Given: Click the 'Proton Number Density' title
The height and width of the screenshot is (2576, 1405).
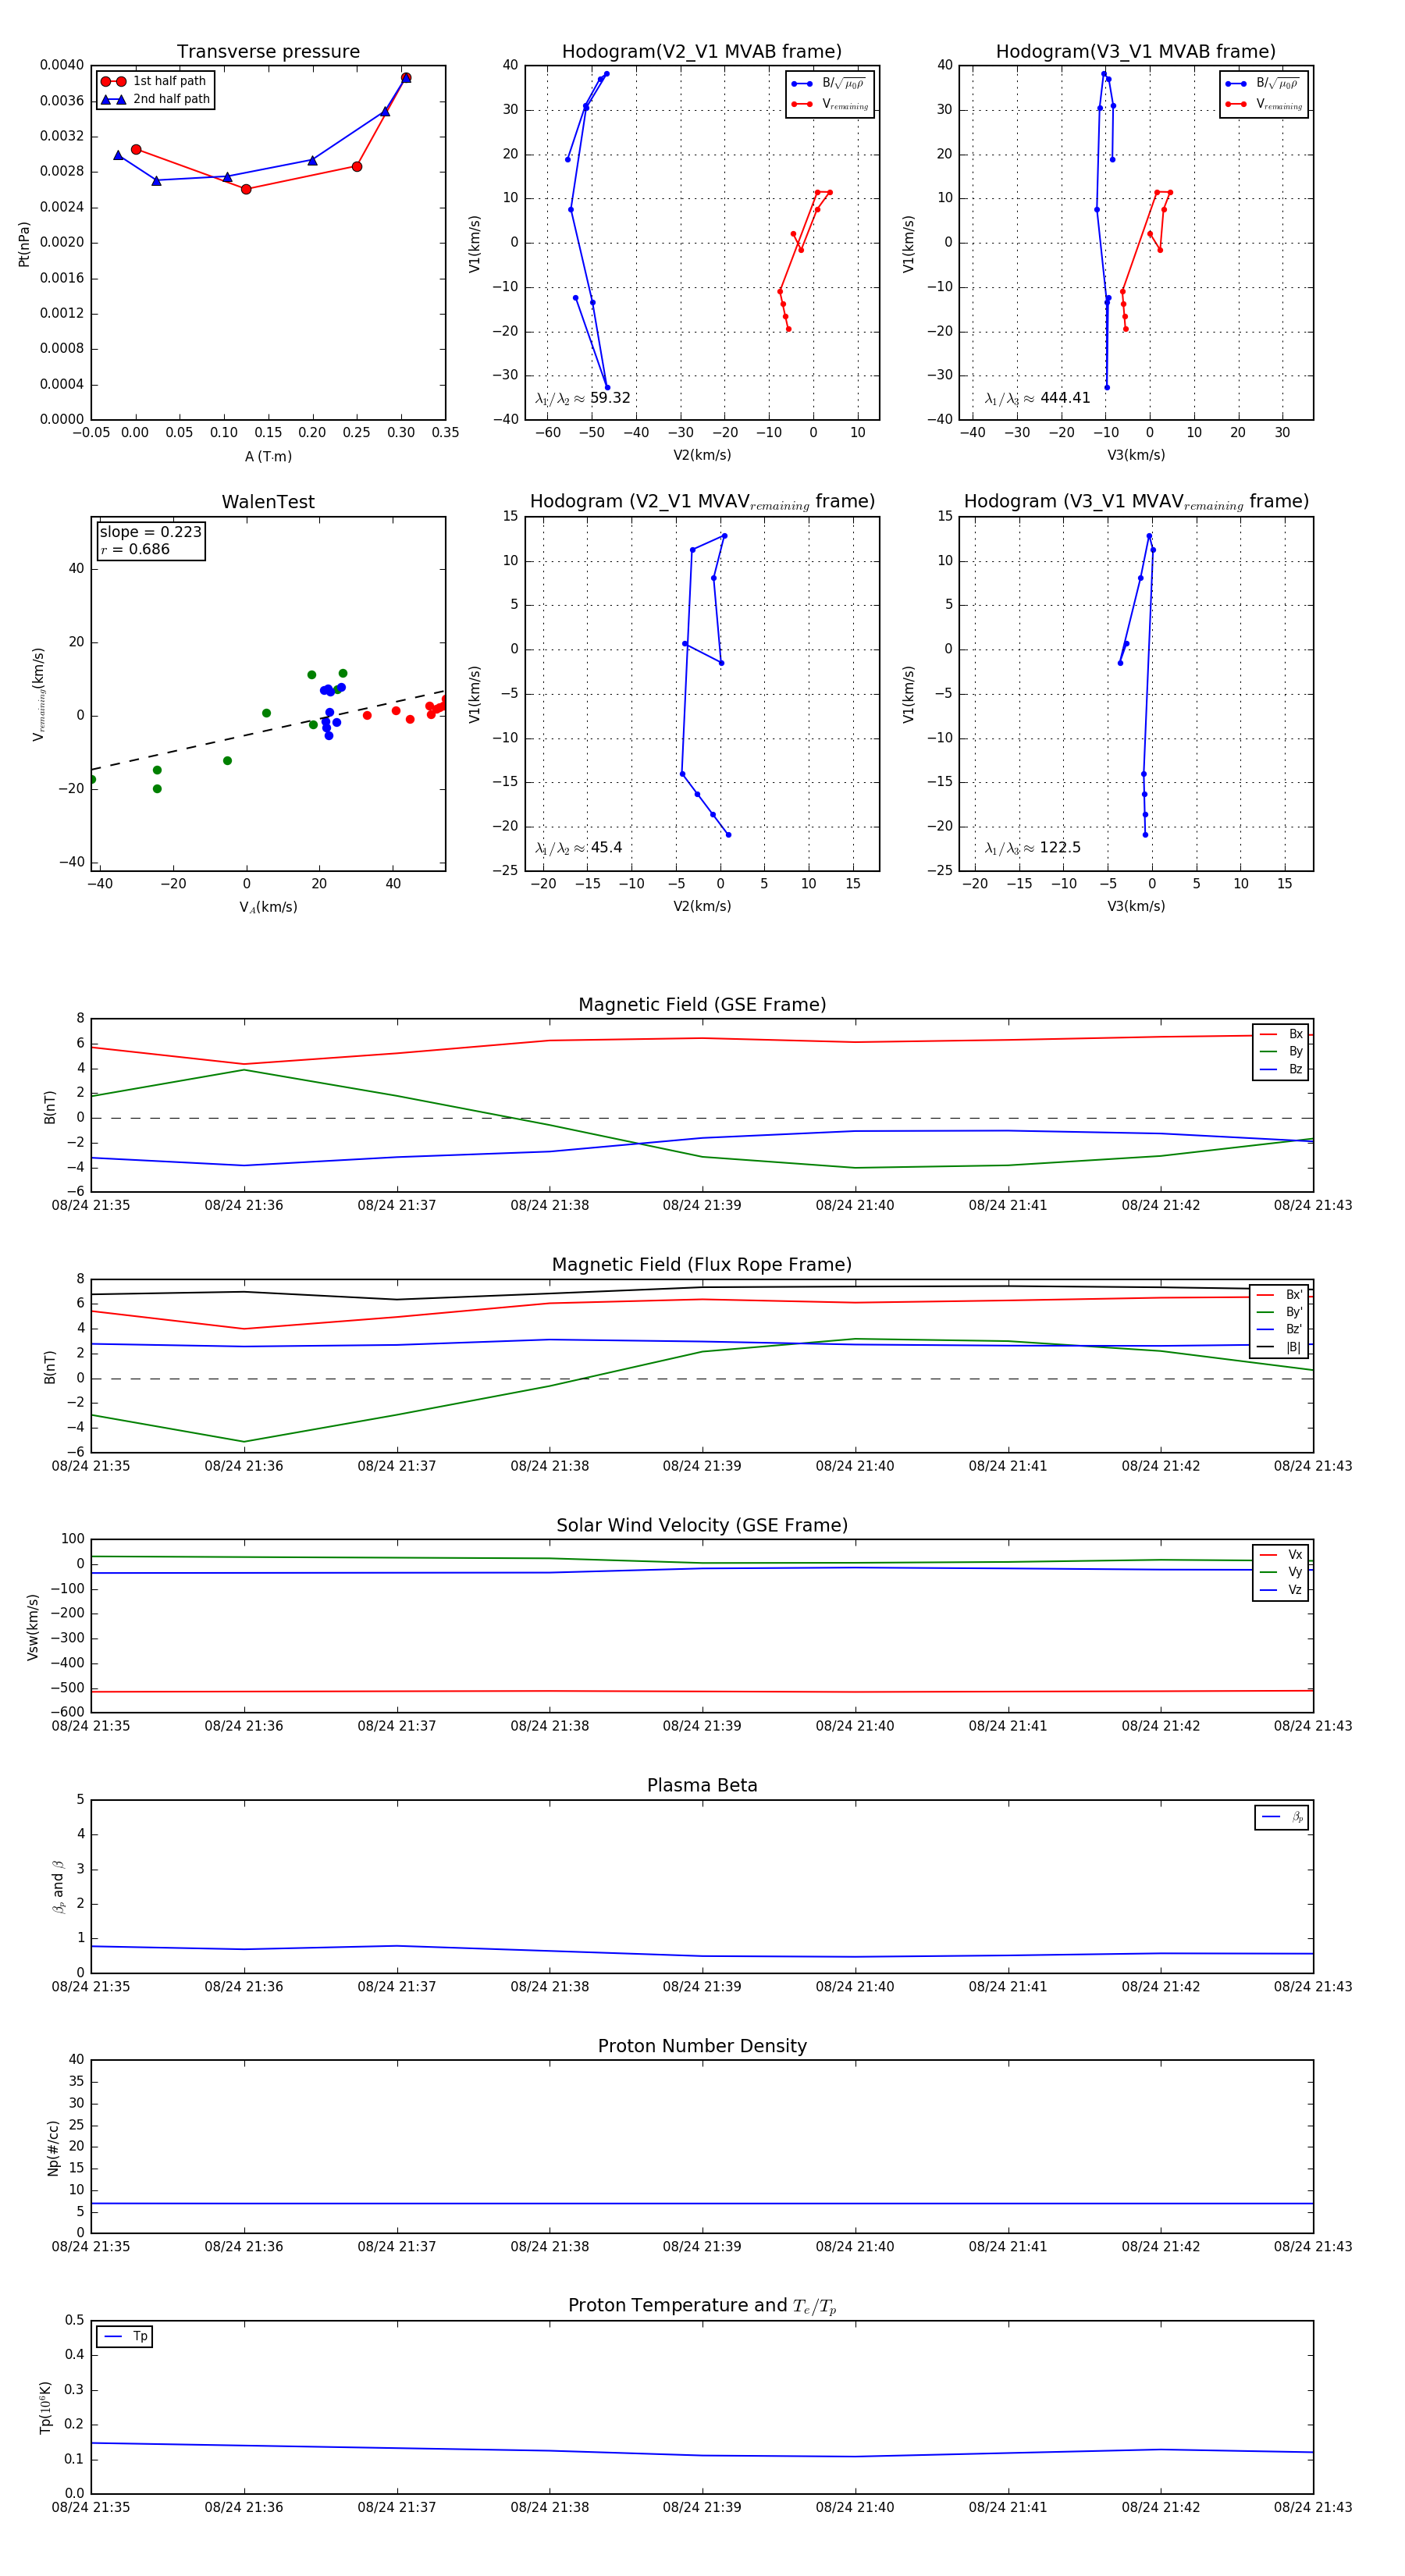Looking at the screenshot, I should (702, 2045).
